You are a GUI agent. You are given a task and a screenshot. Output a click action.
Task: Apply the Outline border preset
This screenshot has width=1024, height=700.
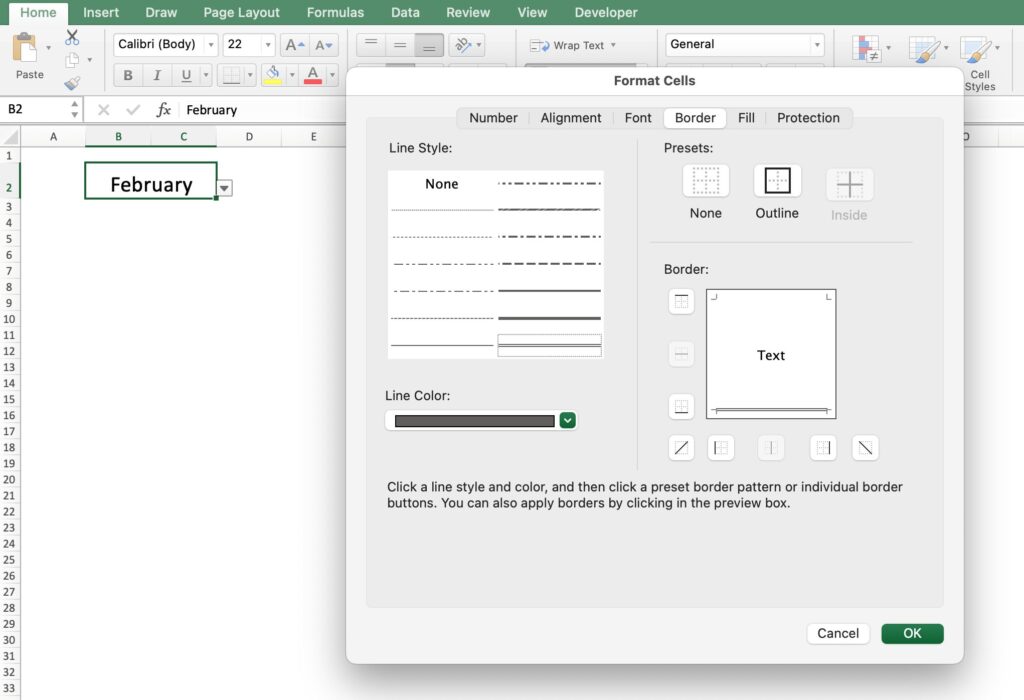coord(777,181)
